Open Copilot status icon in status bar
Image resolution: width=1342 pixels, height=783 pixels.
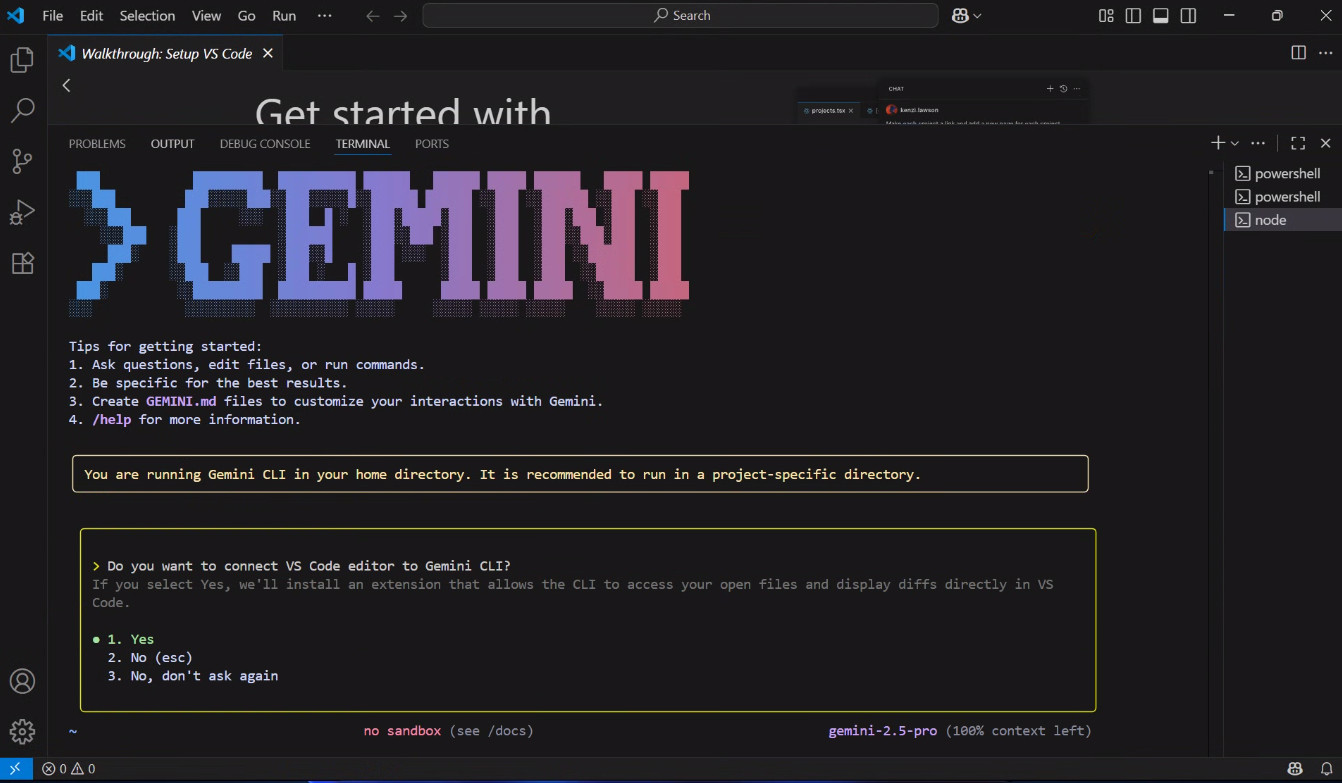point(1295,769)
